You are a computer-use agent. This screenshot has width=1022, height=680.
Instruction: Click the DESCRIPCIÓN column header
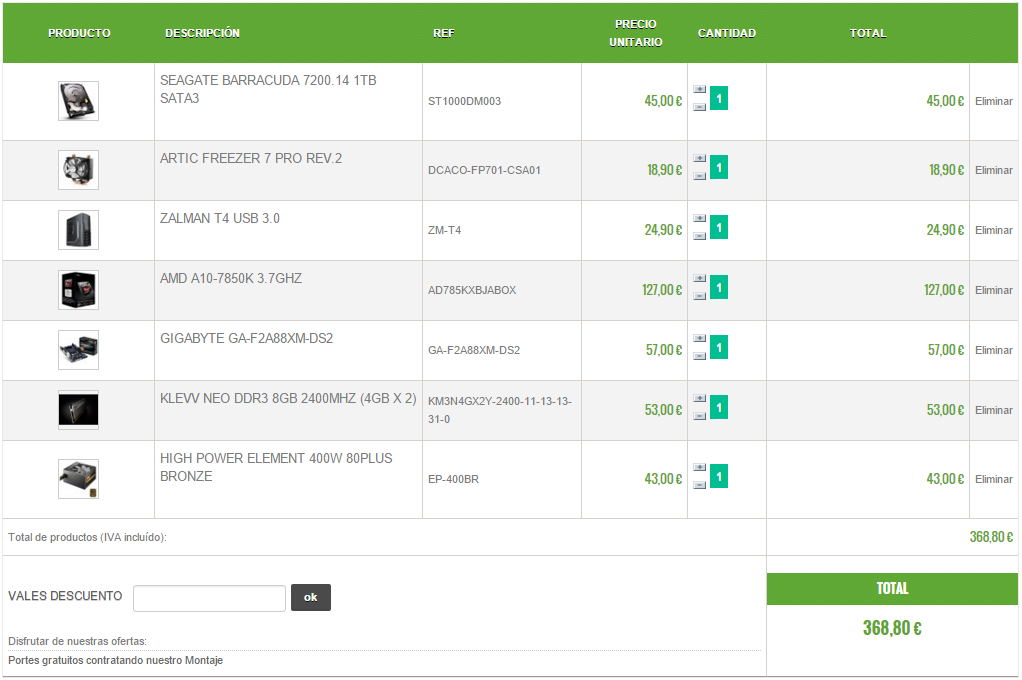202,33
